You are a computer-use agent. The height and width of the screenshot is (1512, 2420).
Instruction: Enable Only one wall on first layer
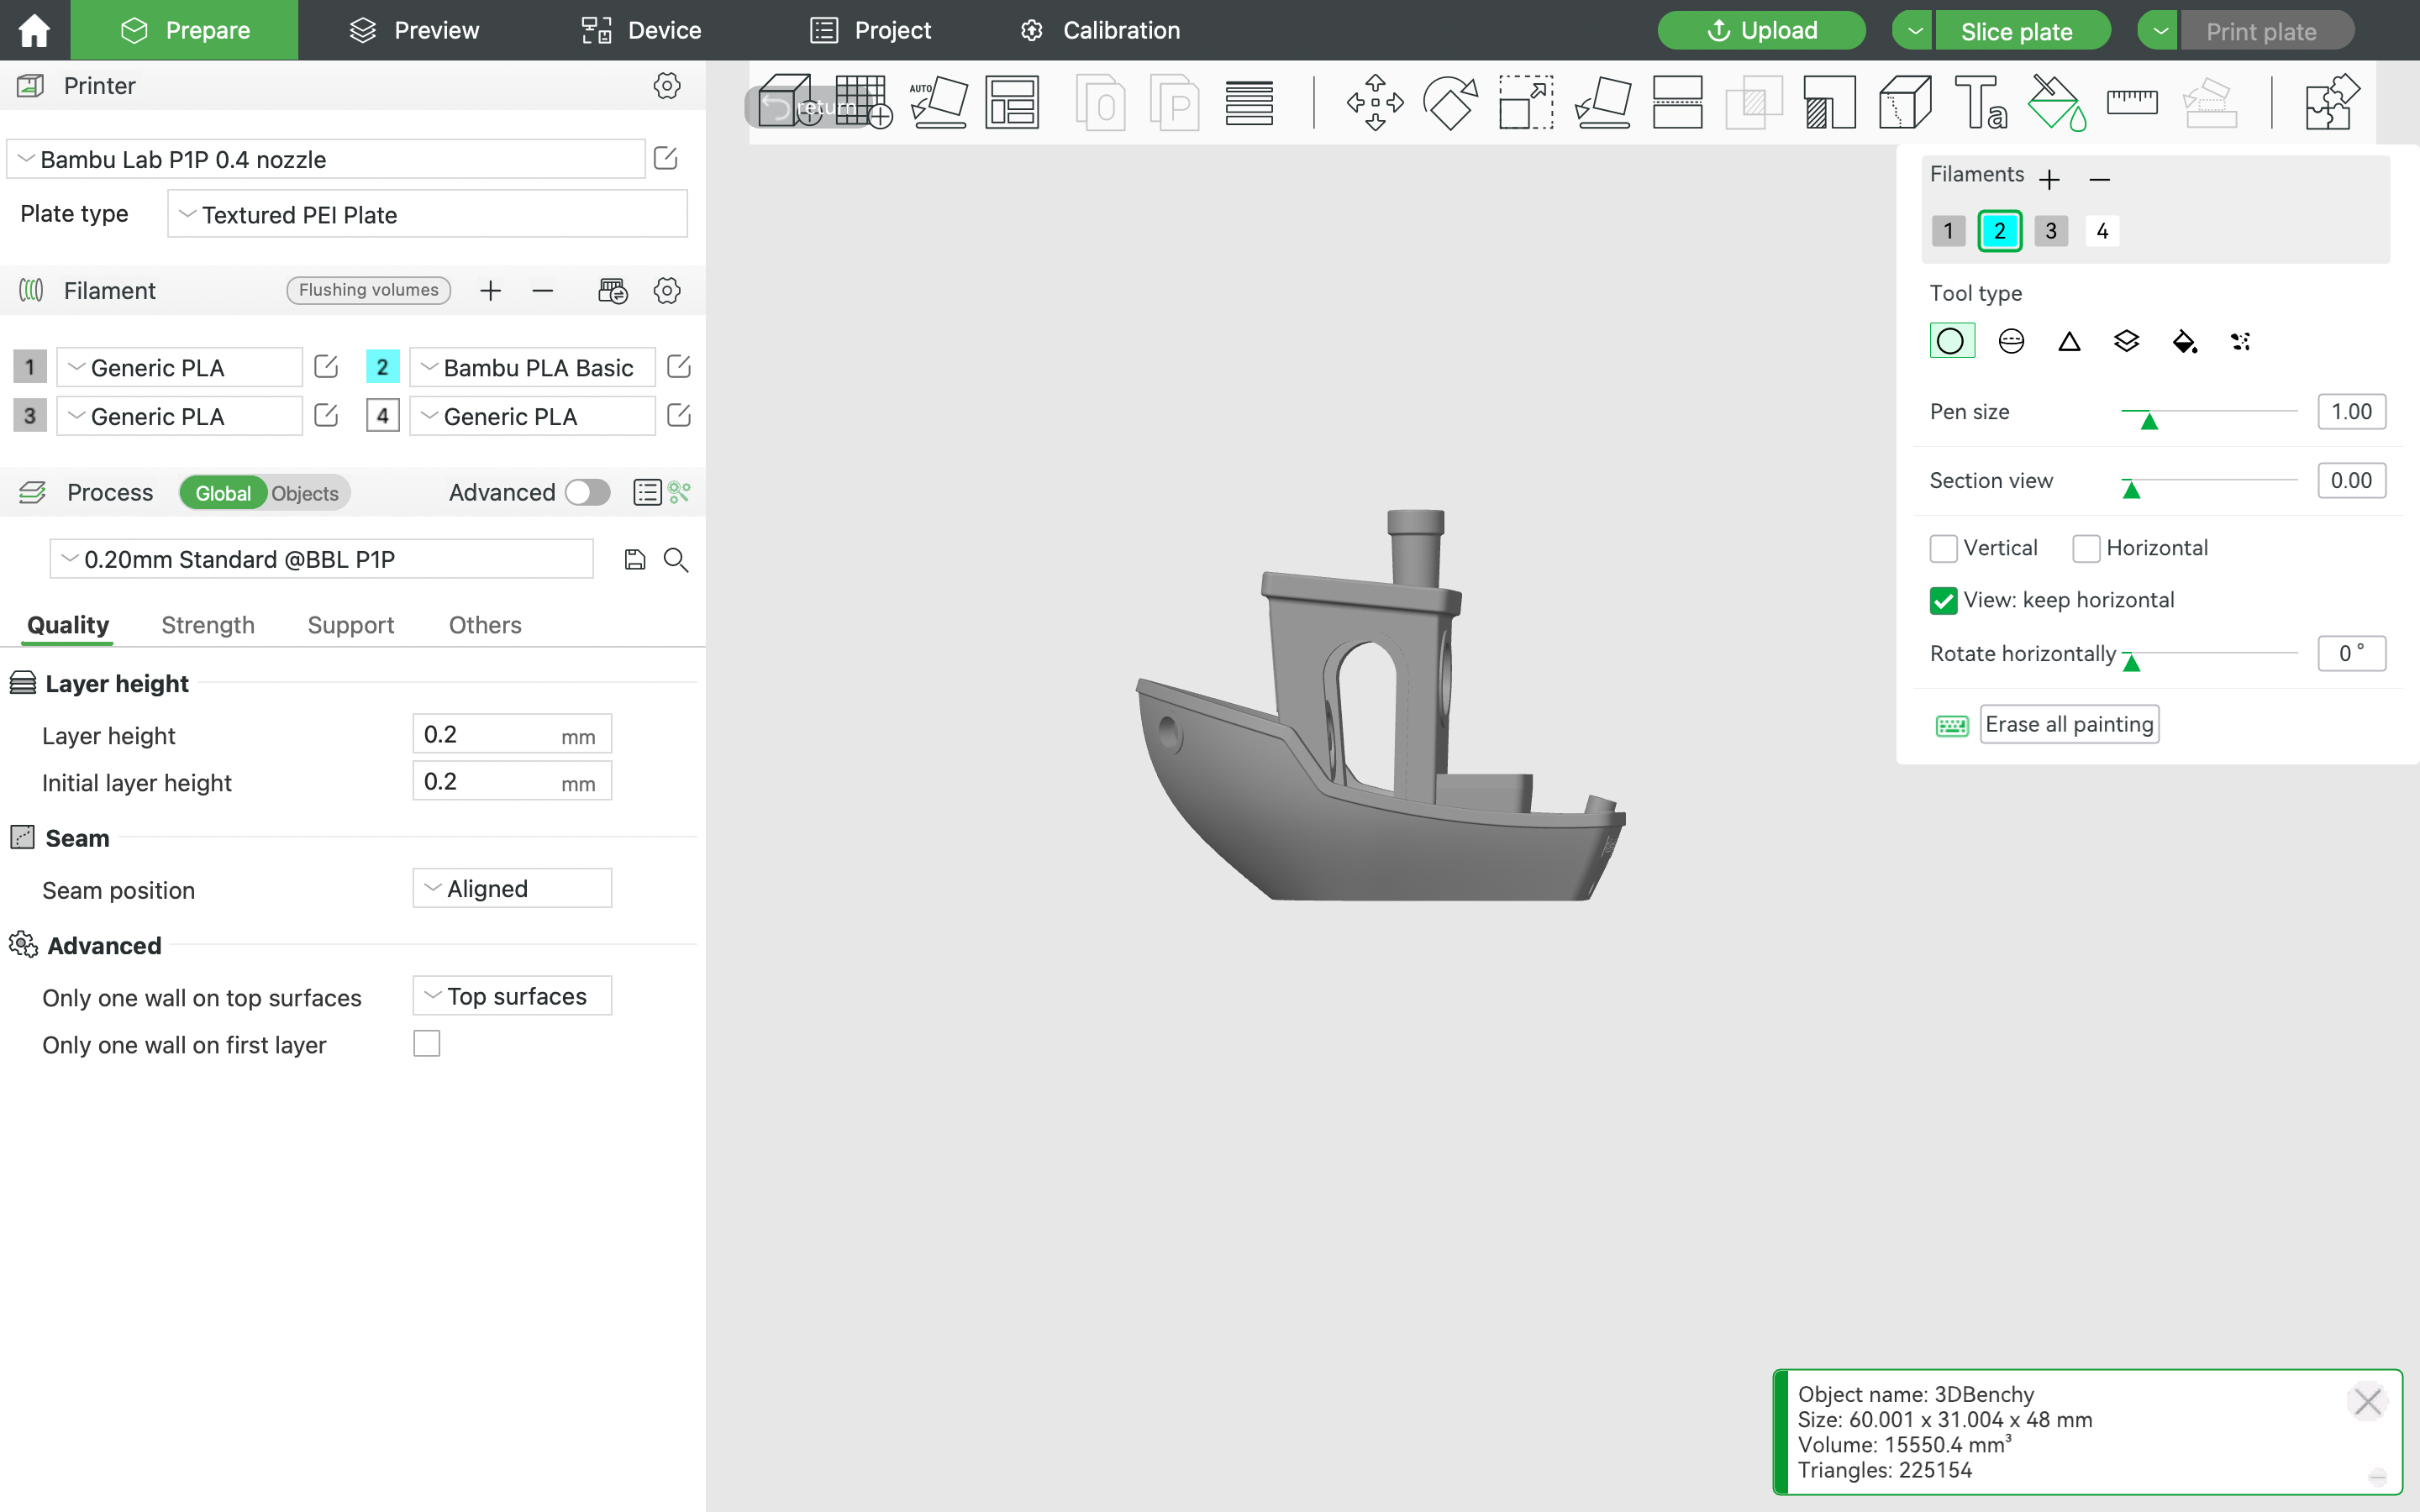tap(427, 1044)
